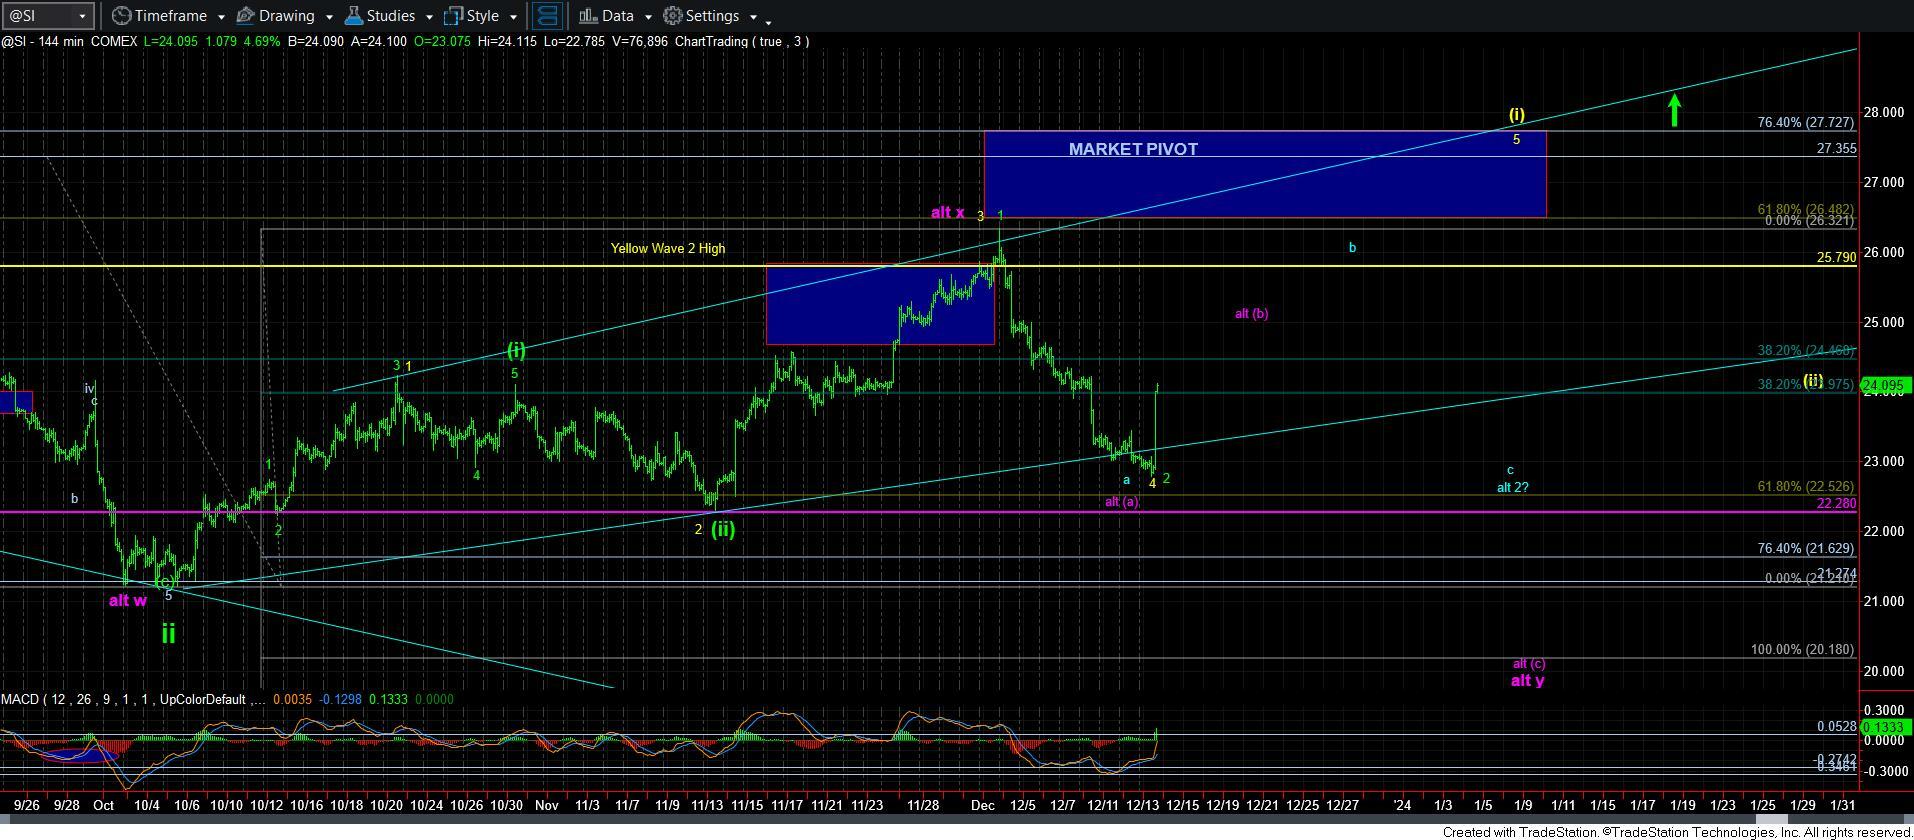Open the toolbar overflow arrow after Settings
This screenshot has width=1914, height=840.
pyautogui.click(x=767, y=20)
